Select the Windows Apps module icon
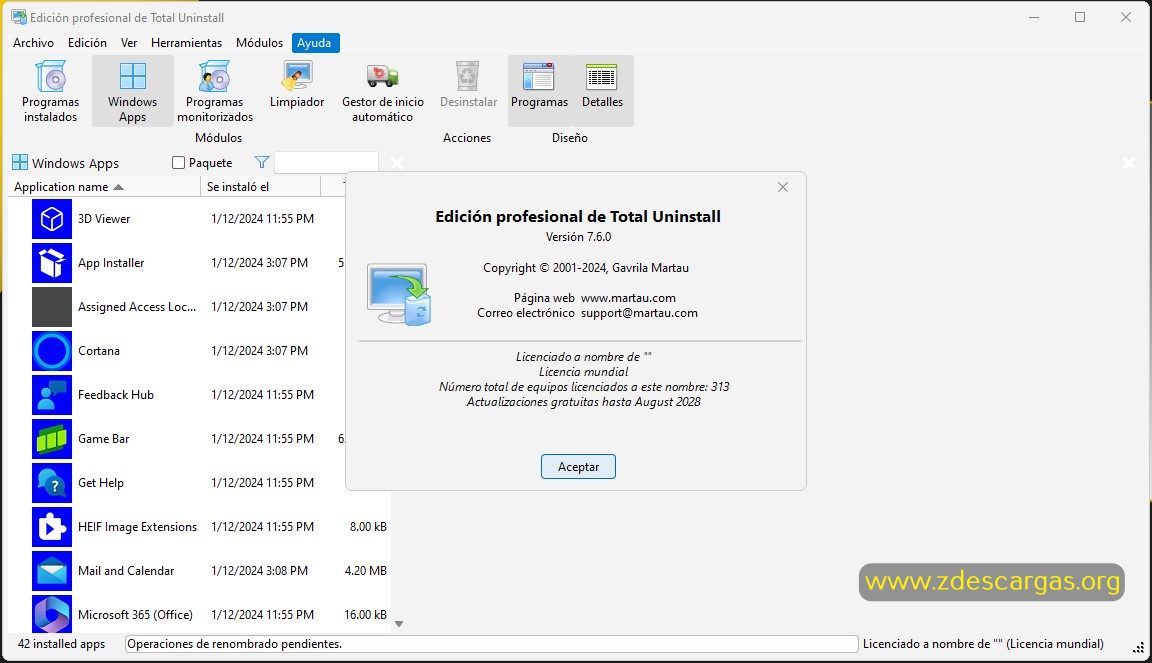The image size is (1152, 663). pos(132,76)
